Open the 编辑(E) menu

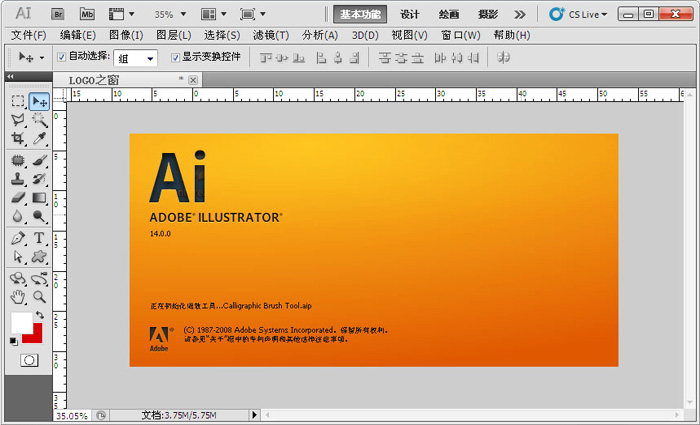click(x=78, y=35)
